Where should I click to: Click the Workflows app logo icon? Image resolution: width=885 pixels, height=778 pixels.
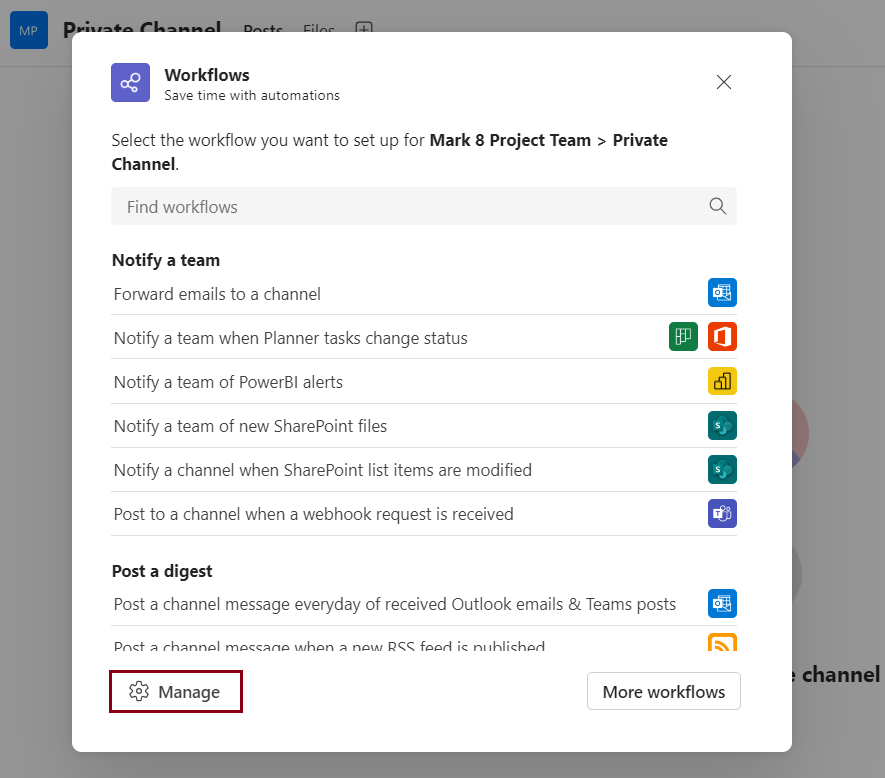pyautogui.click(x=130, y=83)
